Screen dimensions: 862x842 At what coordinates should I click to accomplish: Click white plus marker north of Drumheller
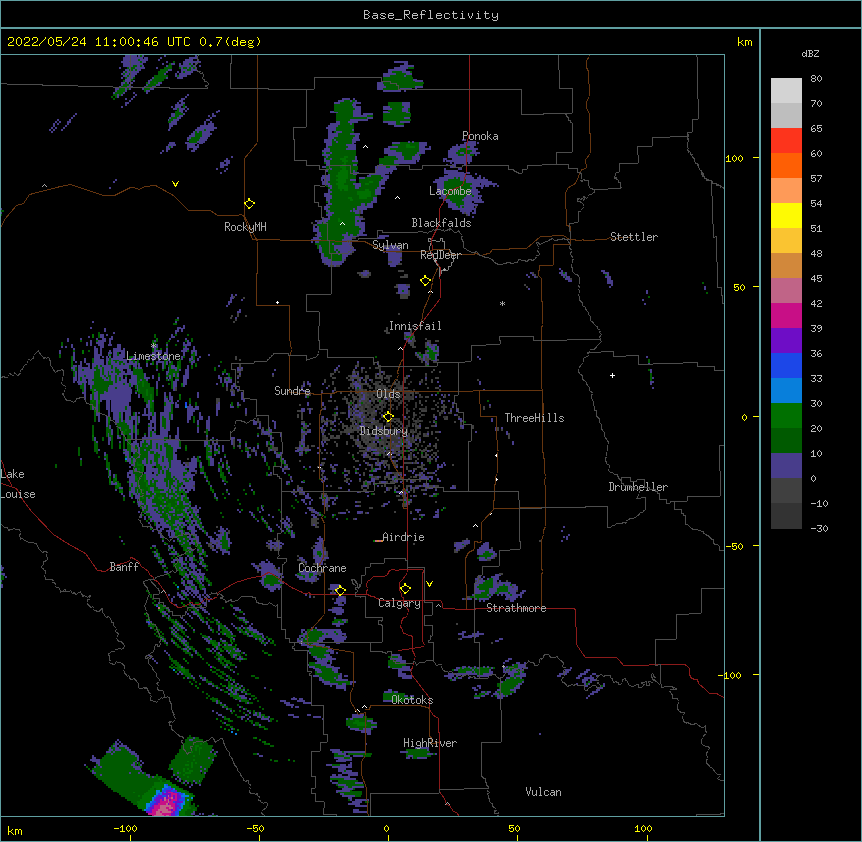[x=612, y=375]
